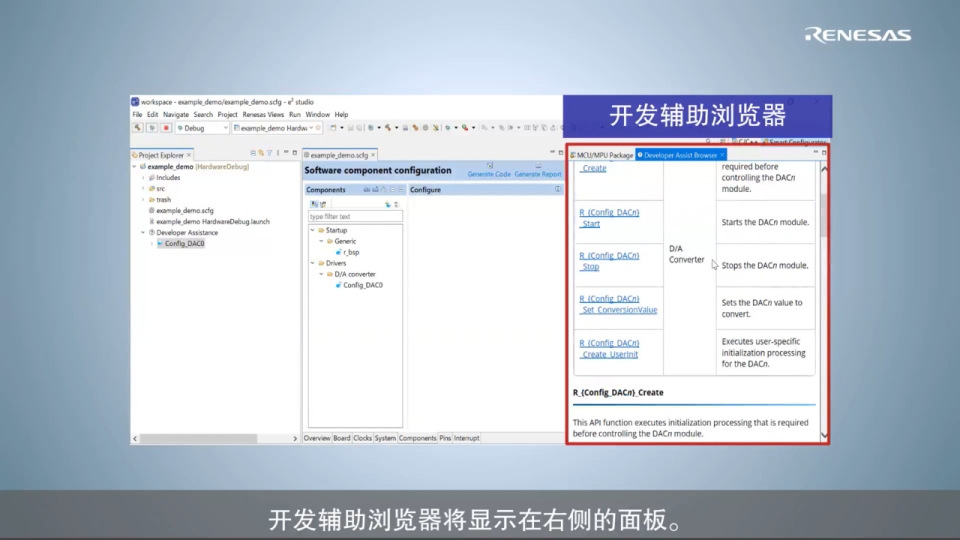The image size is (960, 540).
Task: Click the Build hammer button in launch bar
Action: pyautogui.click(x=138, y=128)
